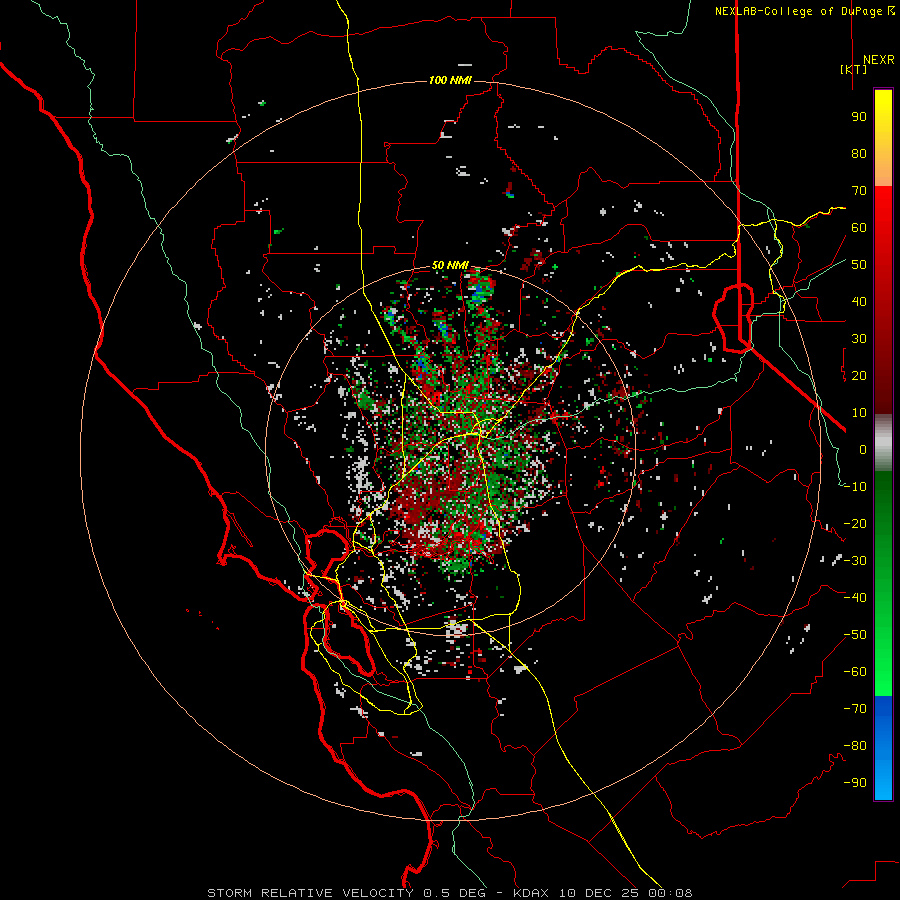Screen dimensions: 900x900
Task: Click the 60 value on the velocity scale
Action: point(859,227)
